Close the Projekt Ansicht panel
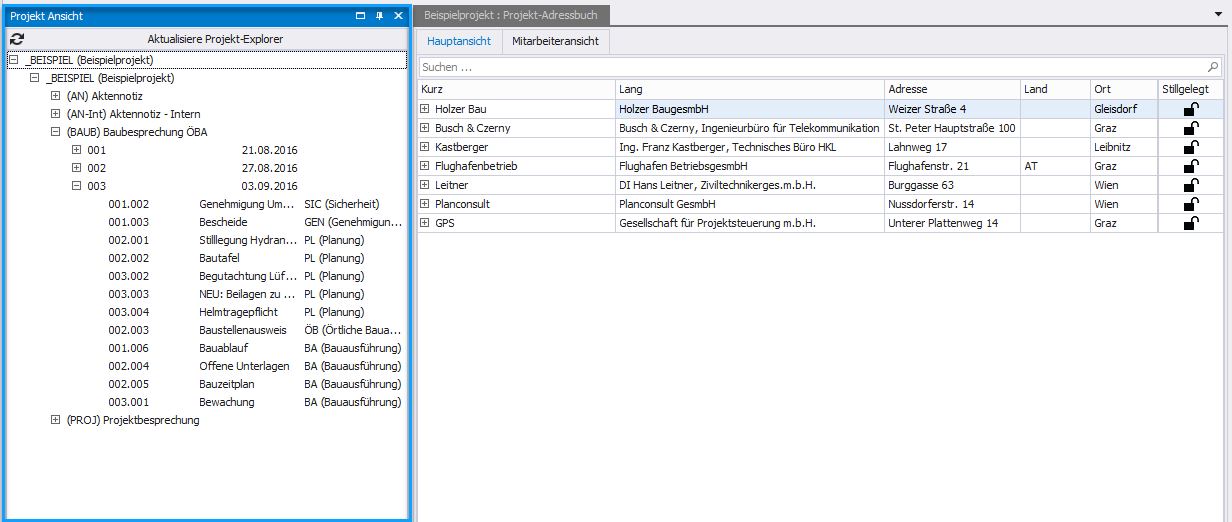This screenshot has width=1232, height=522. coord(398,16)
